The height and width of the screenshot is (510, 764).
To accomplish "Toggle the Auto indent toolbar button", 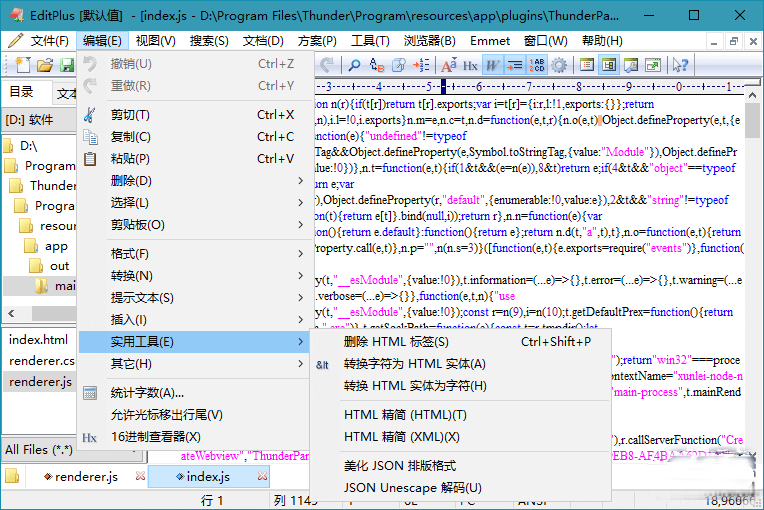I will point(515,65).
